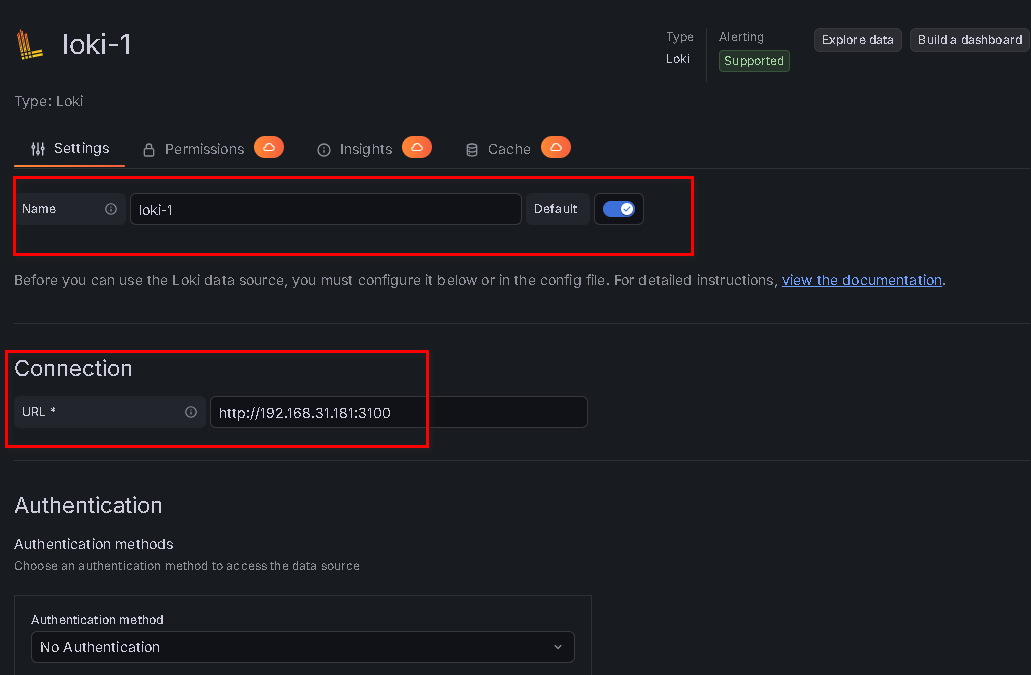This screenshot has width=1031, height=675.
Task: Open the Authentication method dropdown
Action: 302,647
